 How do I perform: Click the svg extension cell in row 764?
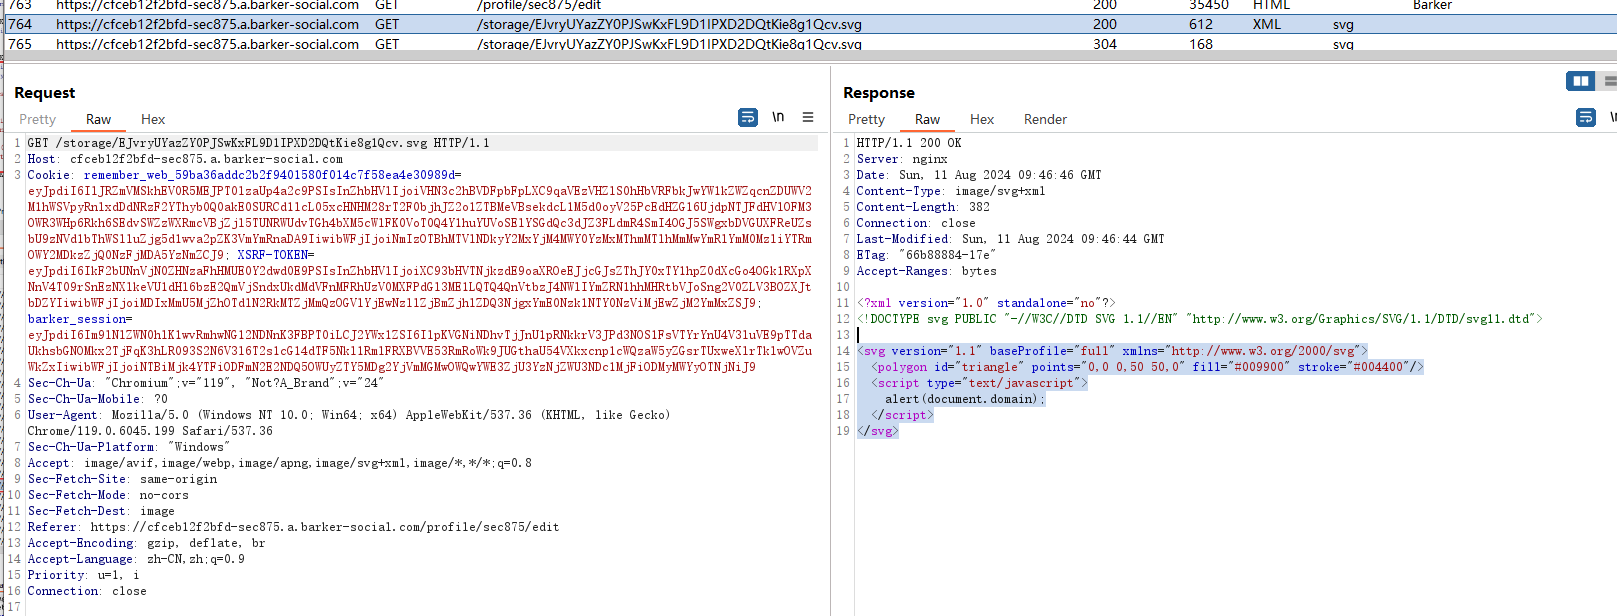[x=1343, y=24]
